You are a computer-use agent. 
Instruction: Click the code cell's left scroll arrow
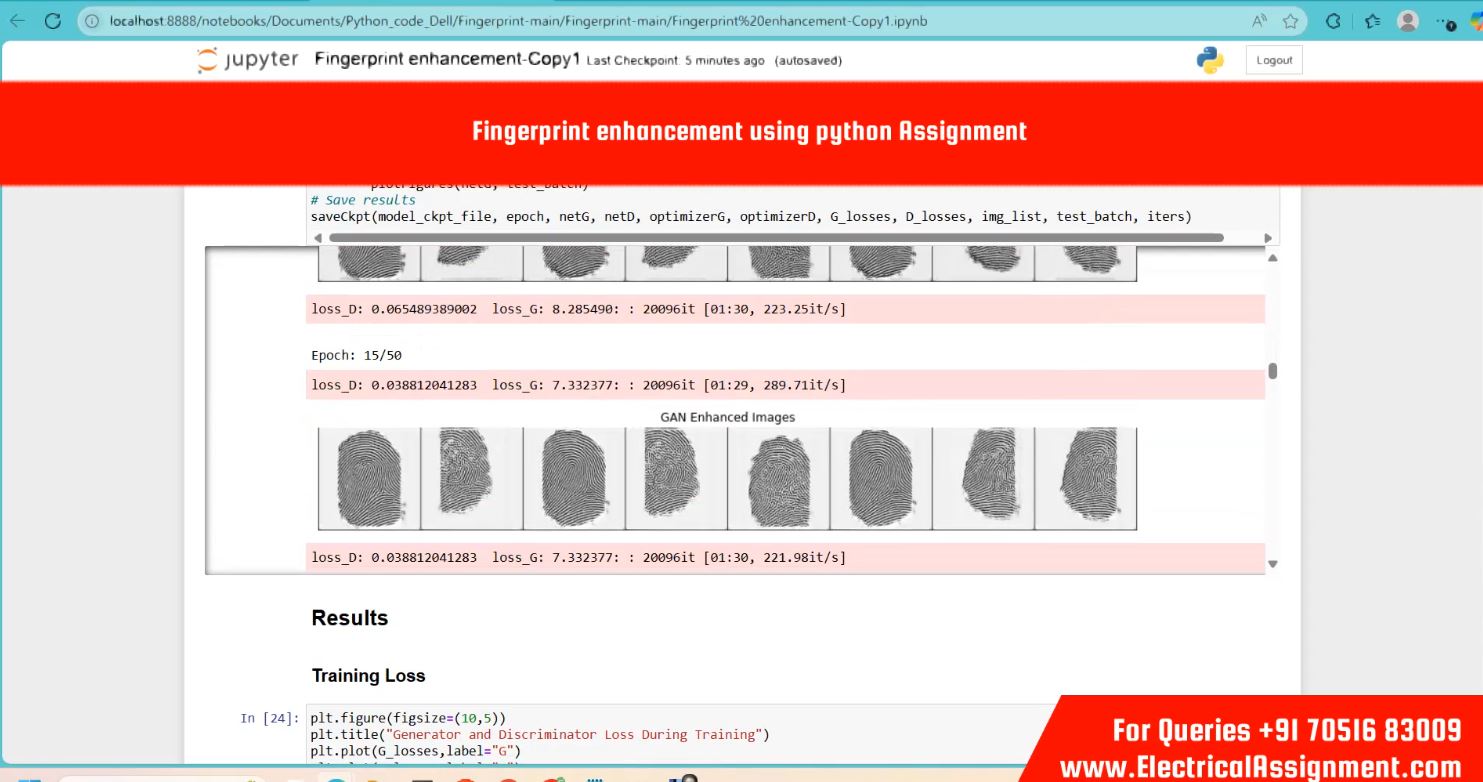(x=318, y=238)
